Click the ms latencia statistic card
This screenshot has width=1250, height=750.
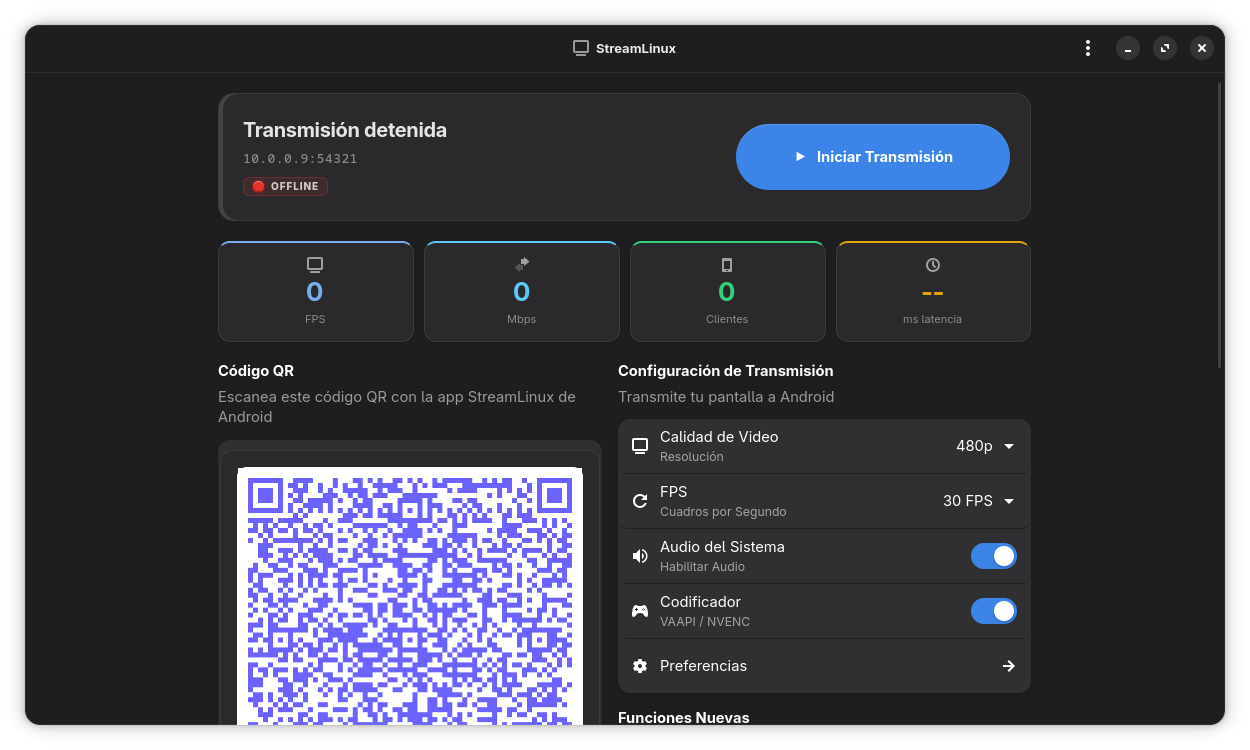point(933,292)
